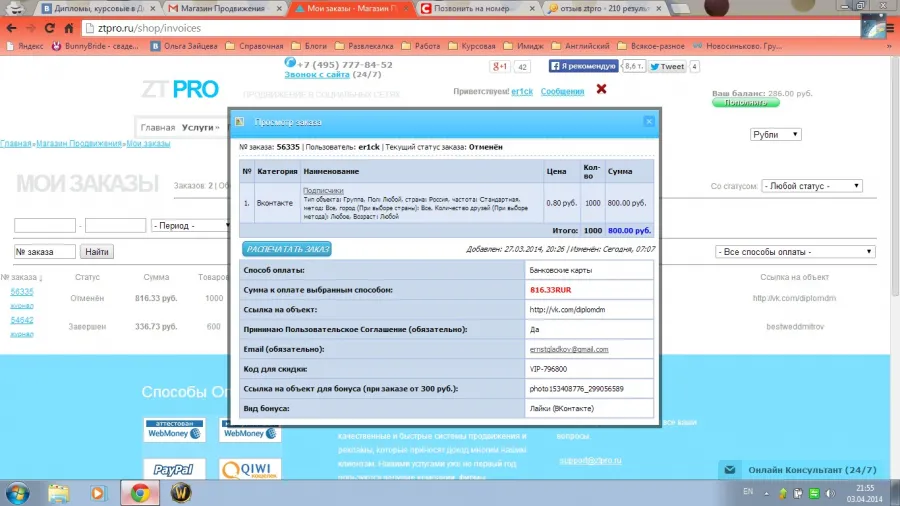Screen dimensions: 900x506
Task: Open the 'Все способы оплаты' dropdown
Action: (x=795, y=252)
